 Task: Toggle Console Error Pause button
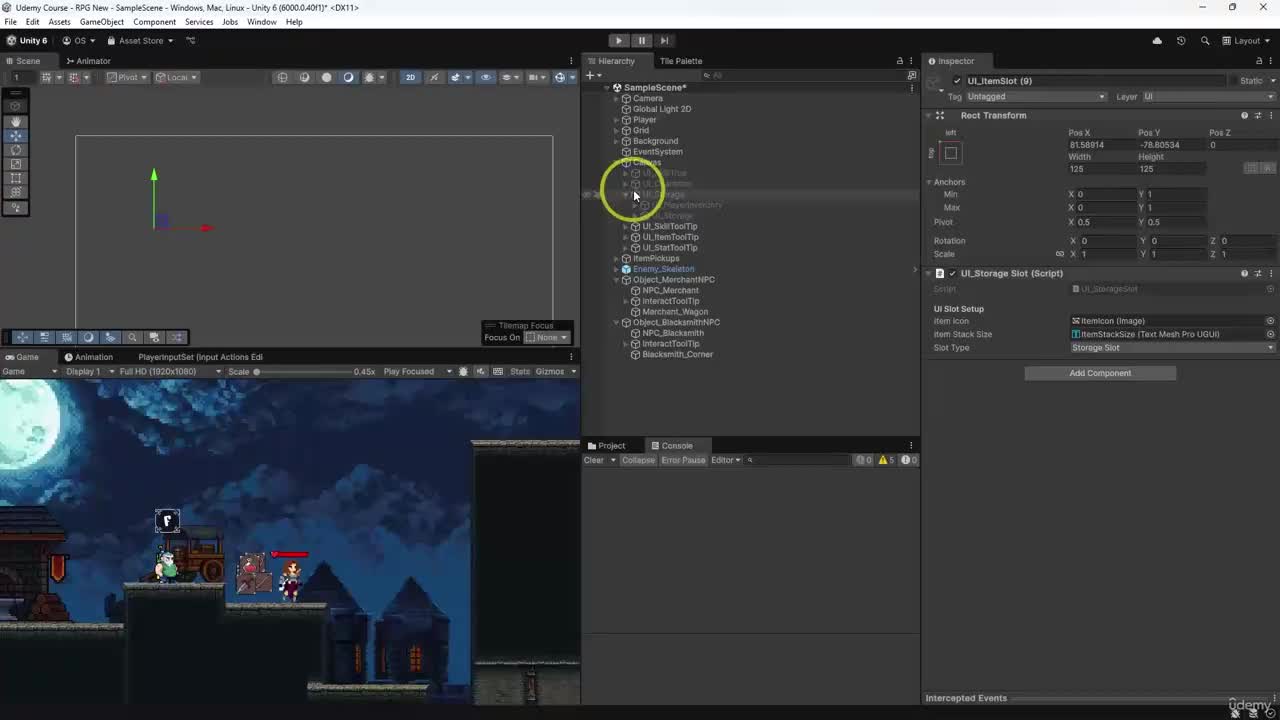point(683,460)
